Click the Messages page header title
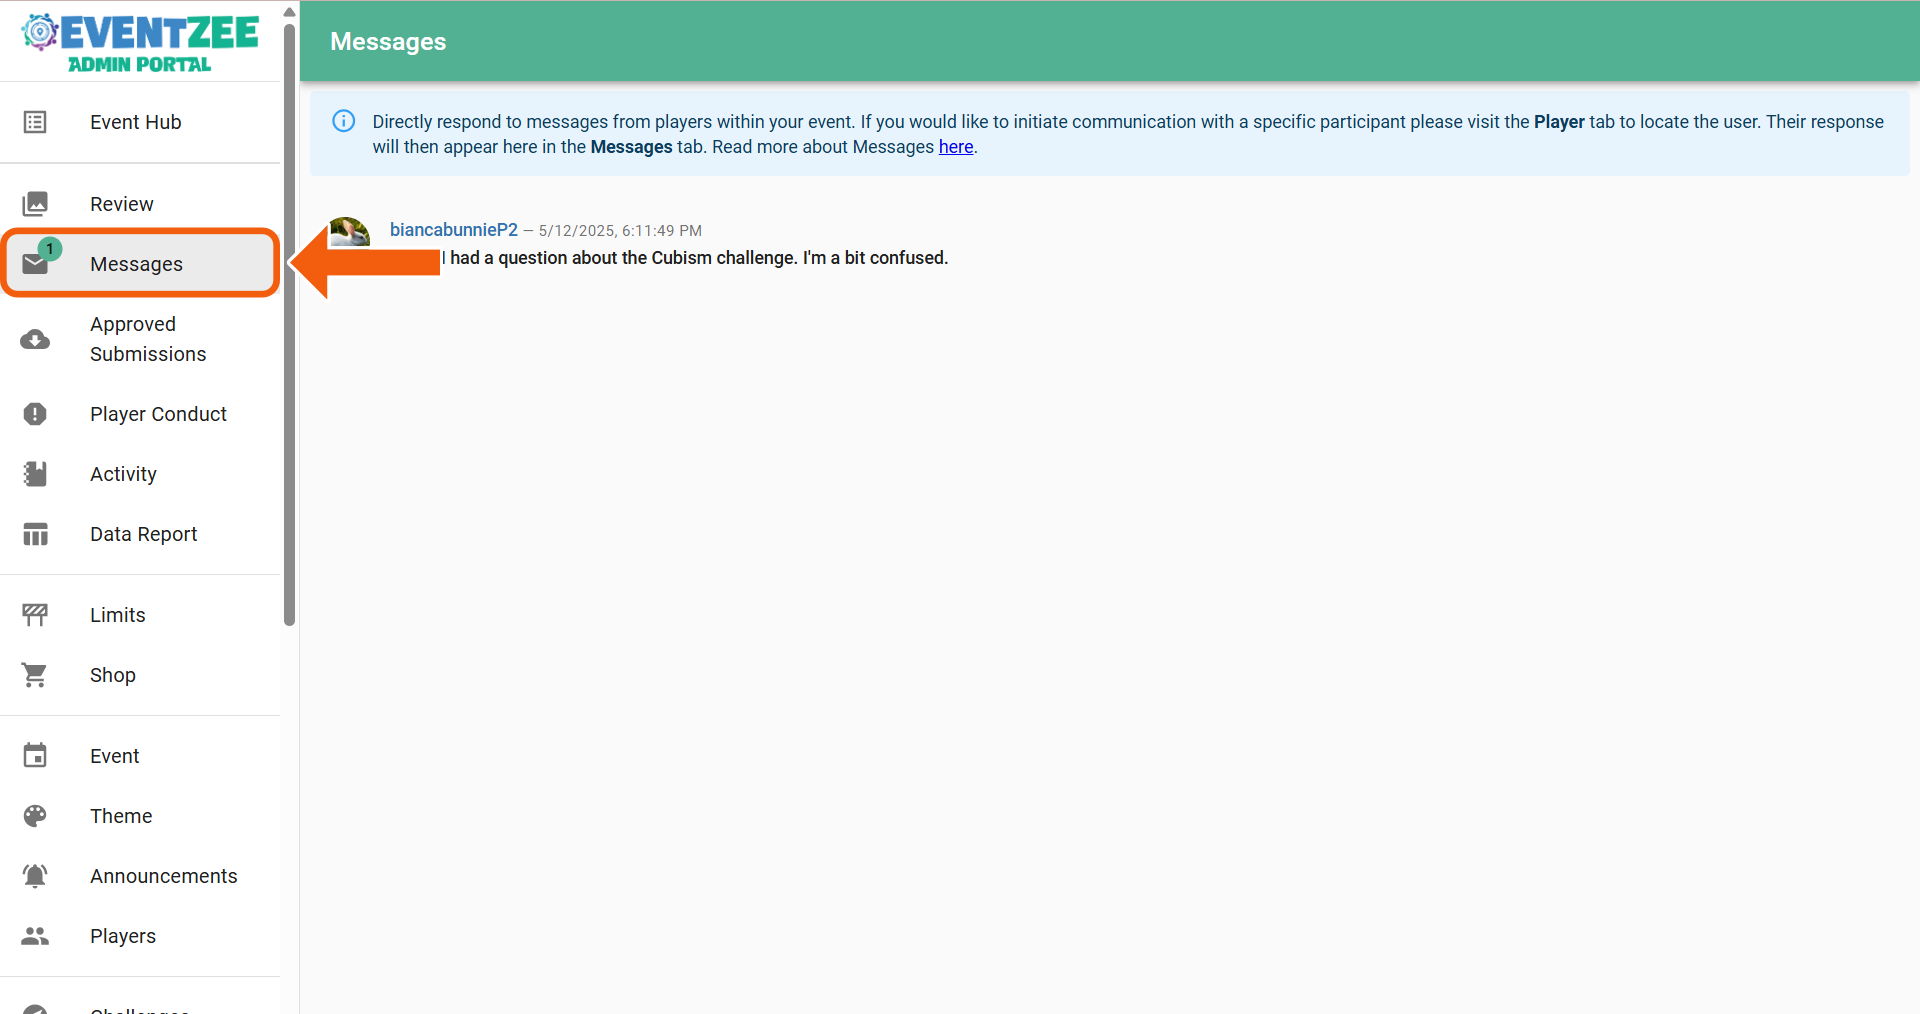This screenshot has width=1920, height=1014. [x=388, y=42]
